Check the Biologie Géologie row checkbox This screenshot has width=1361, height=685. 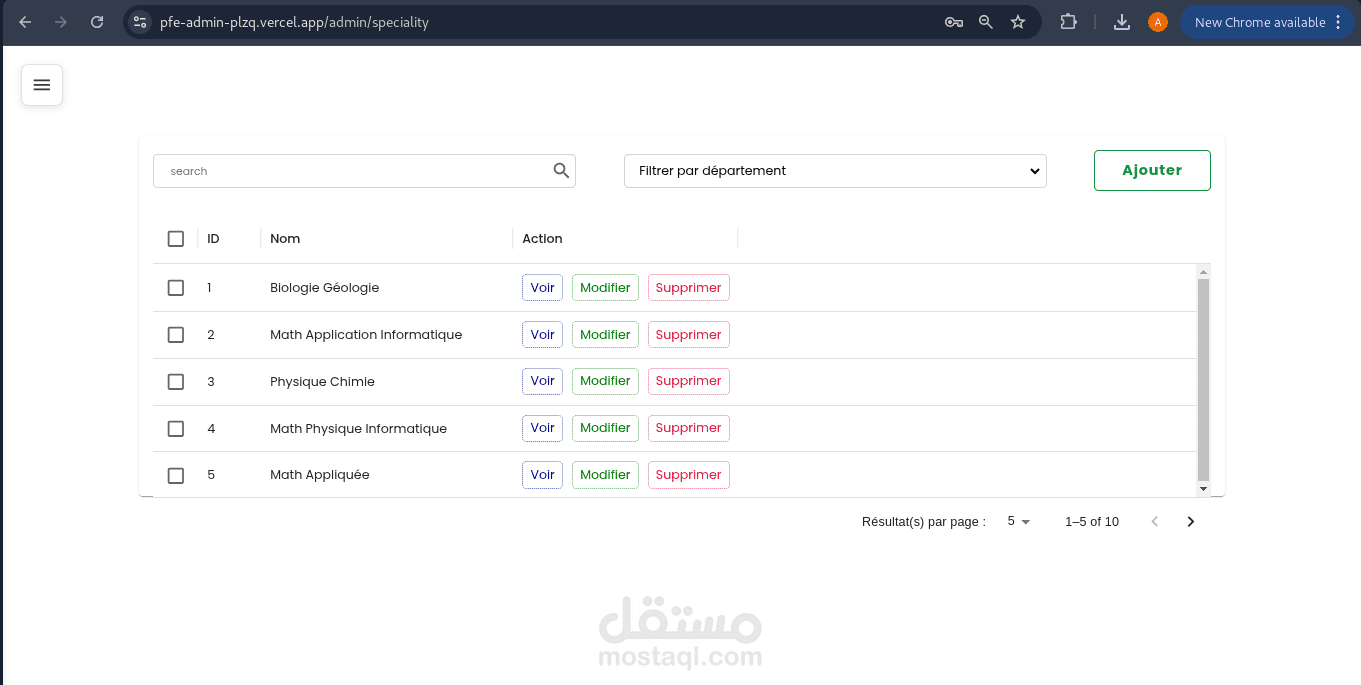(x=176, y=287)
